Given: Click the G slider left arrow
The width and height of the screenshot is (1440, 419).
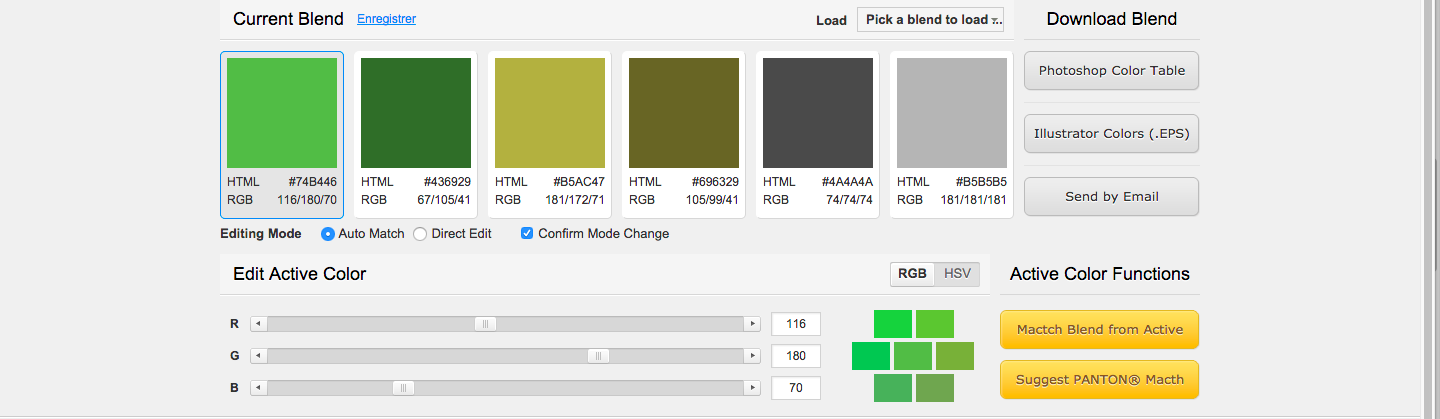Looking at the screenshot, I should pyautogui.click(x=258, y=356).
